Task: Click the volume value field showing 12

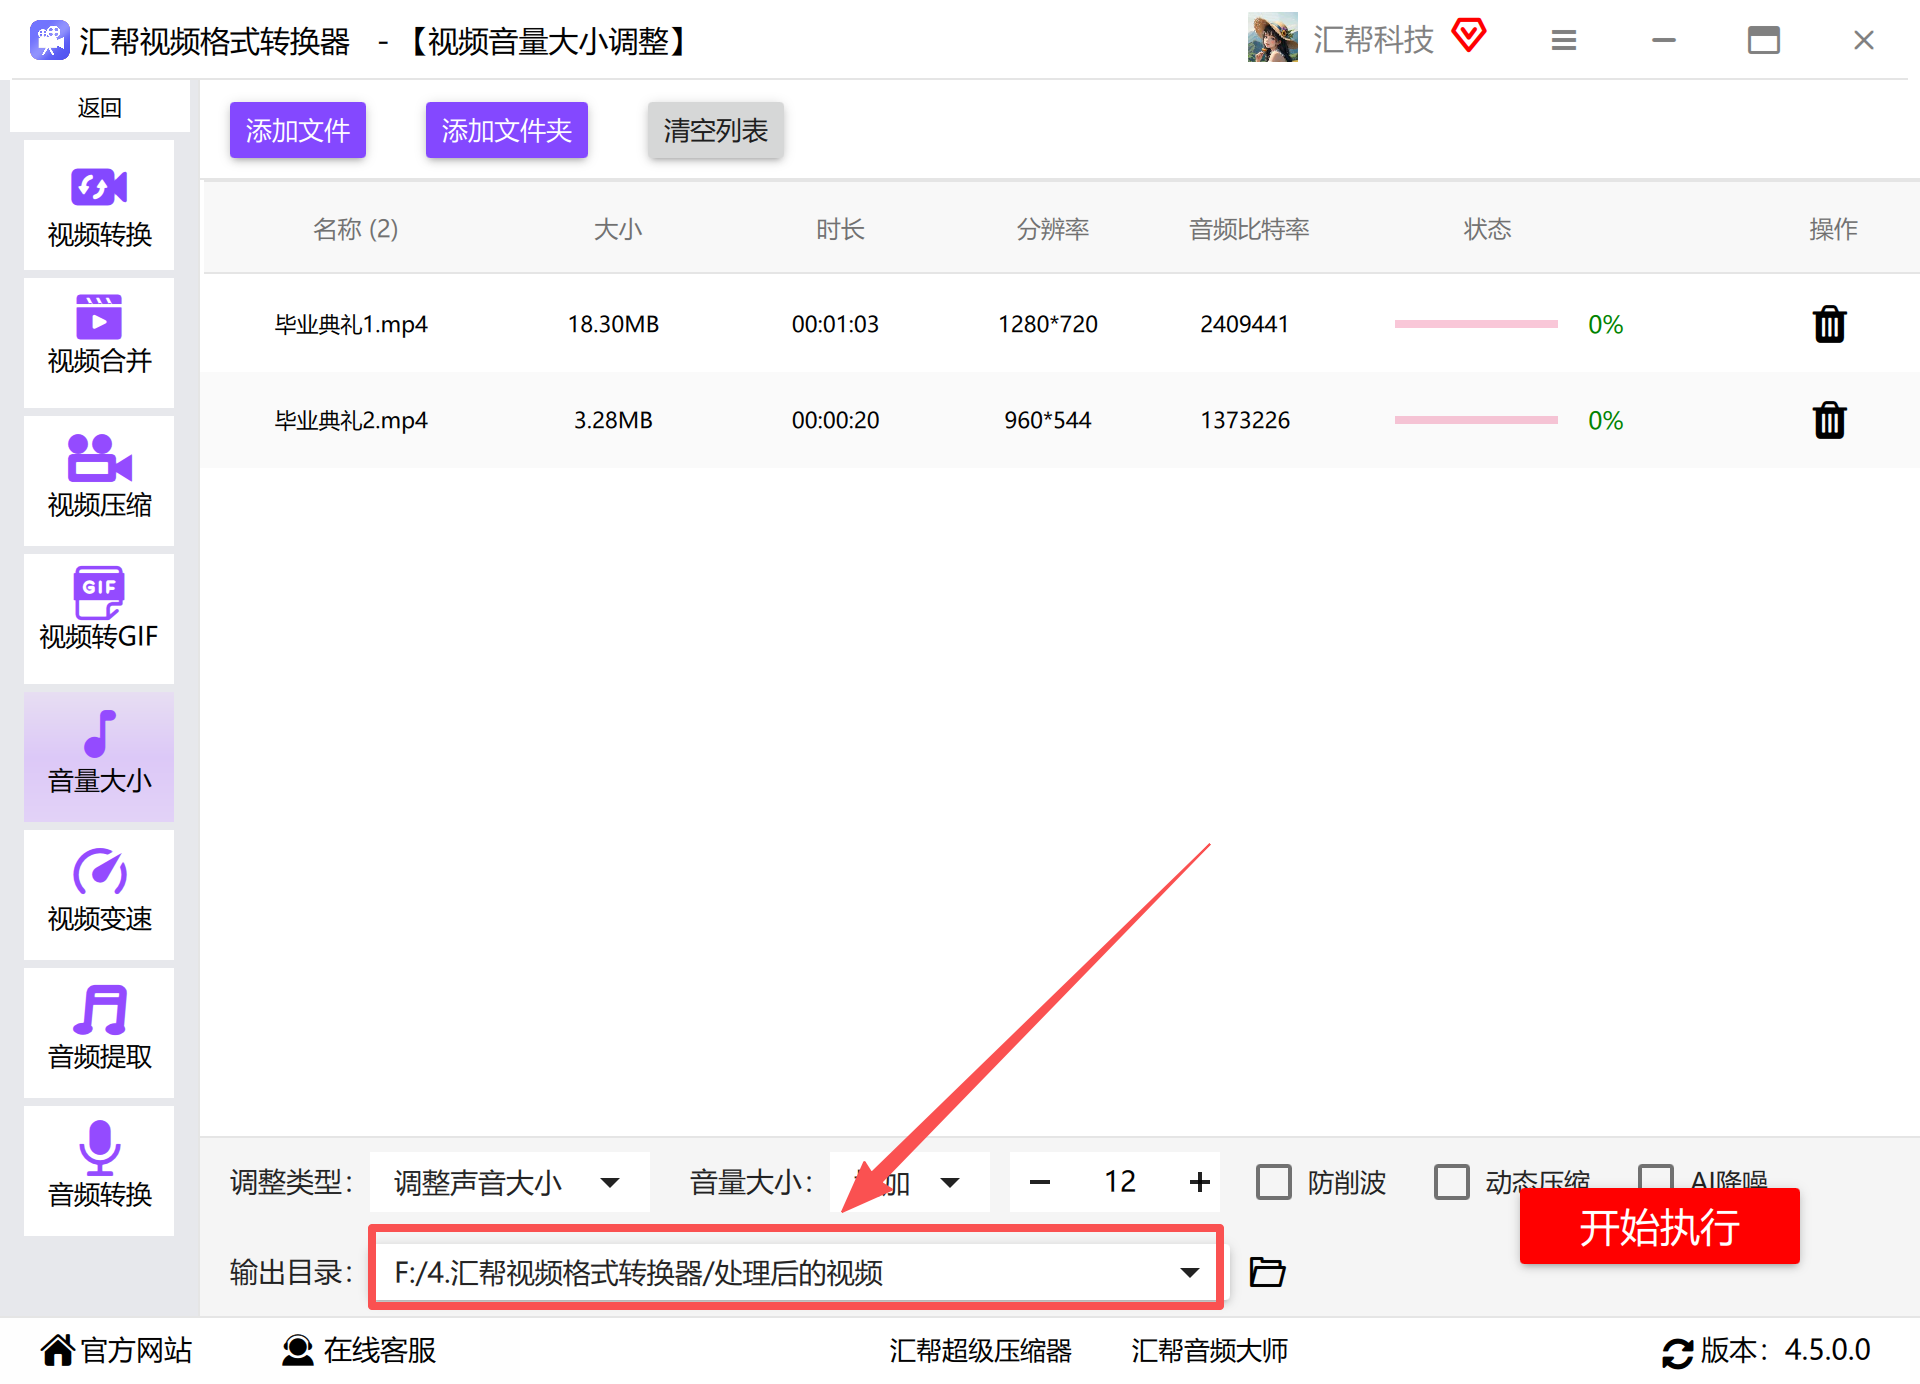Action: pos(1120,1182)
